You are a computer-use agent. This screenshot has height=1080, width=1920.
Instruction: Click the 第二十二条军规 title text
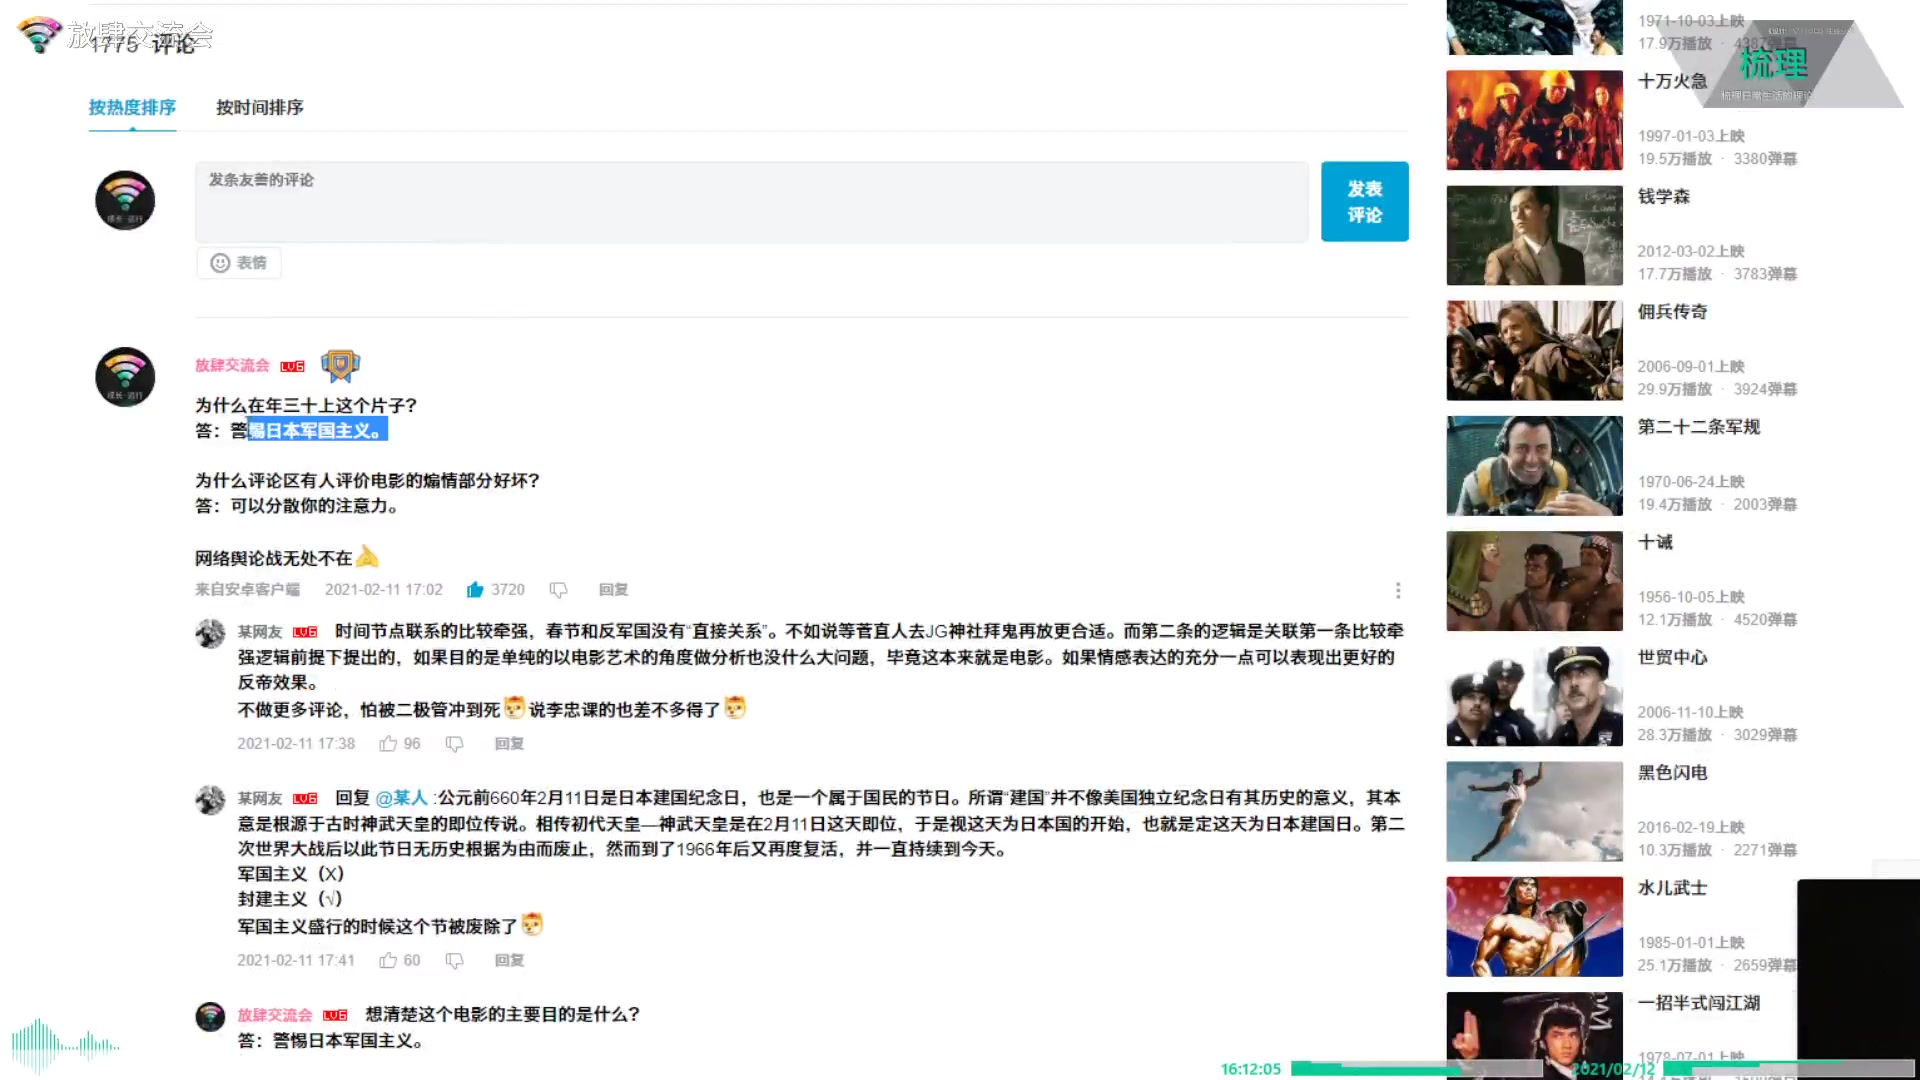click(1698, 426)
